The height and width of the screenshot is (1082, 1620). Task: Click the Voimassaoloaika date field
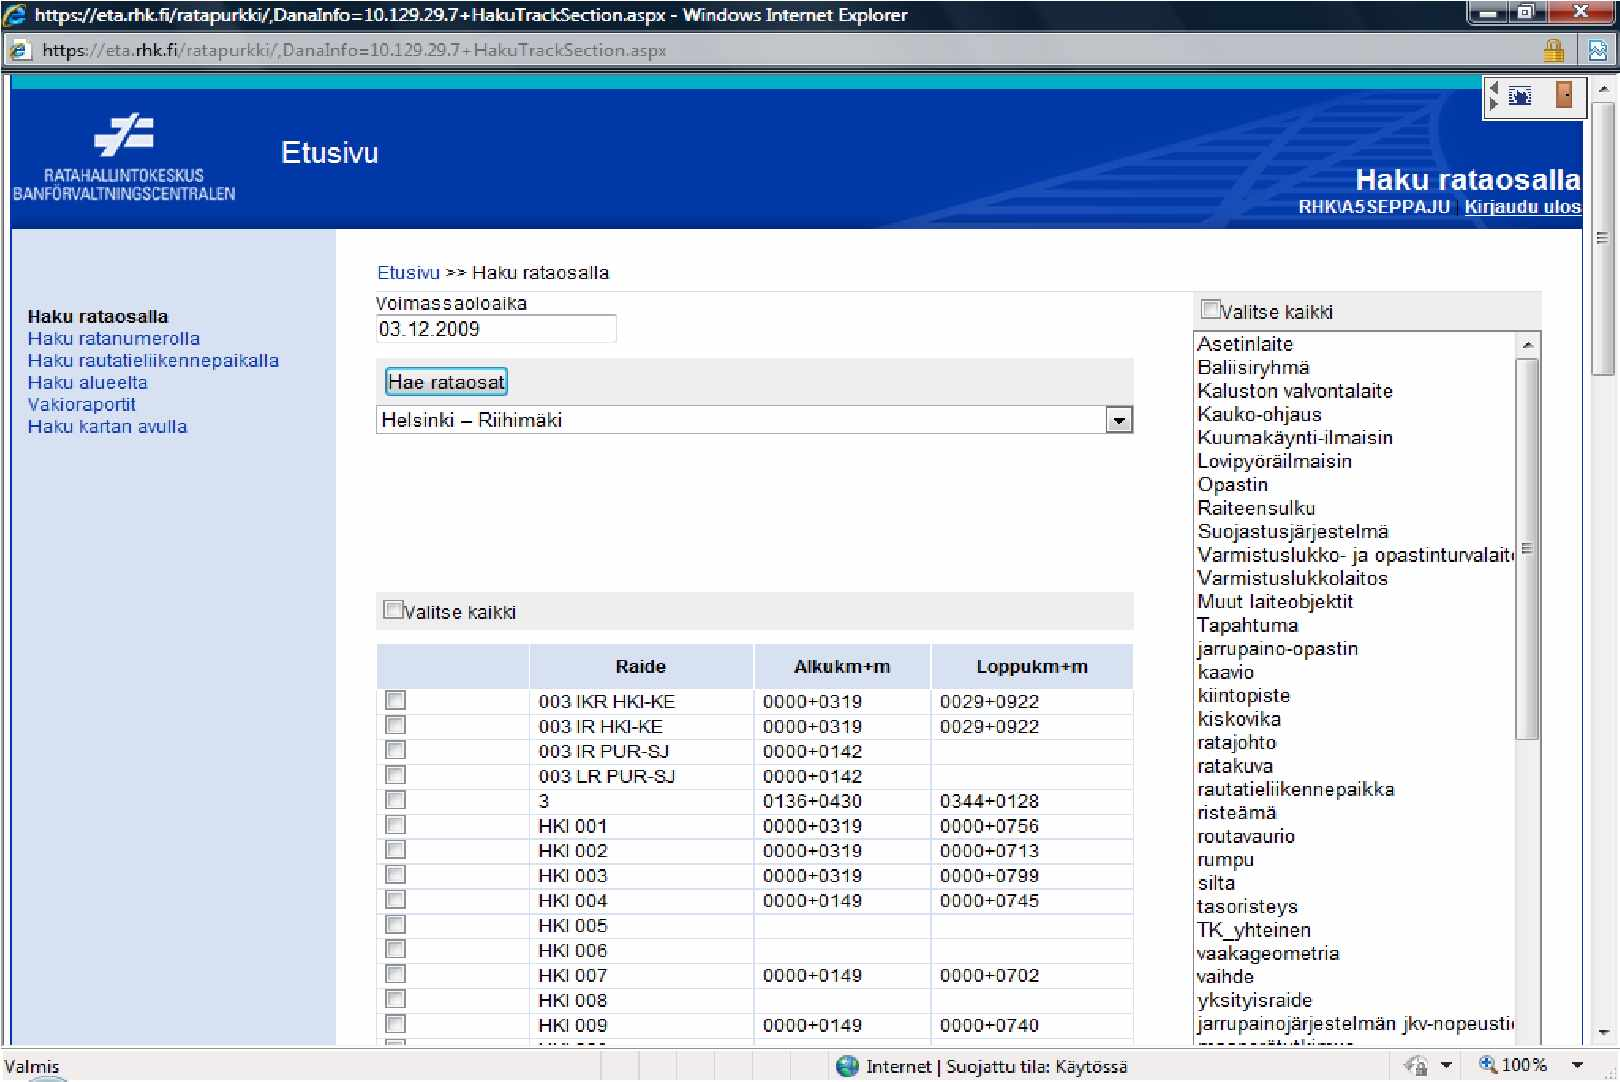pyautogui.click(x=496, y=329)
